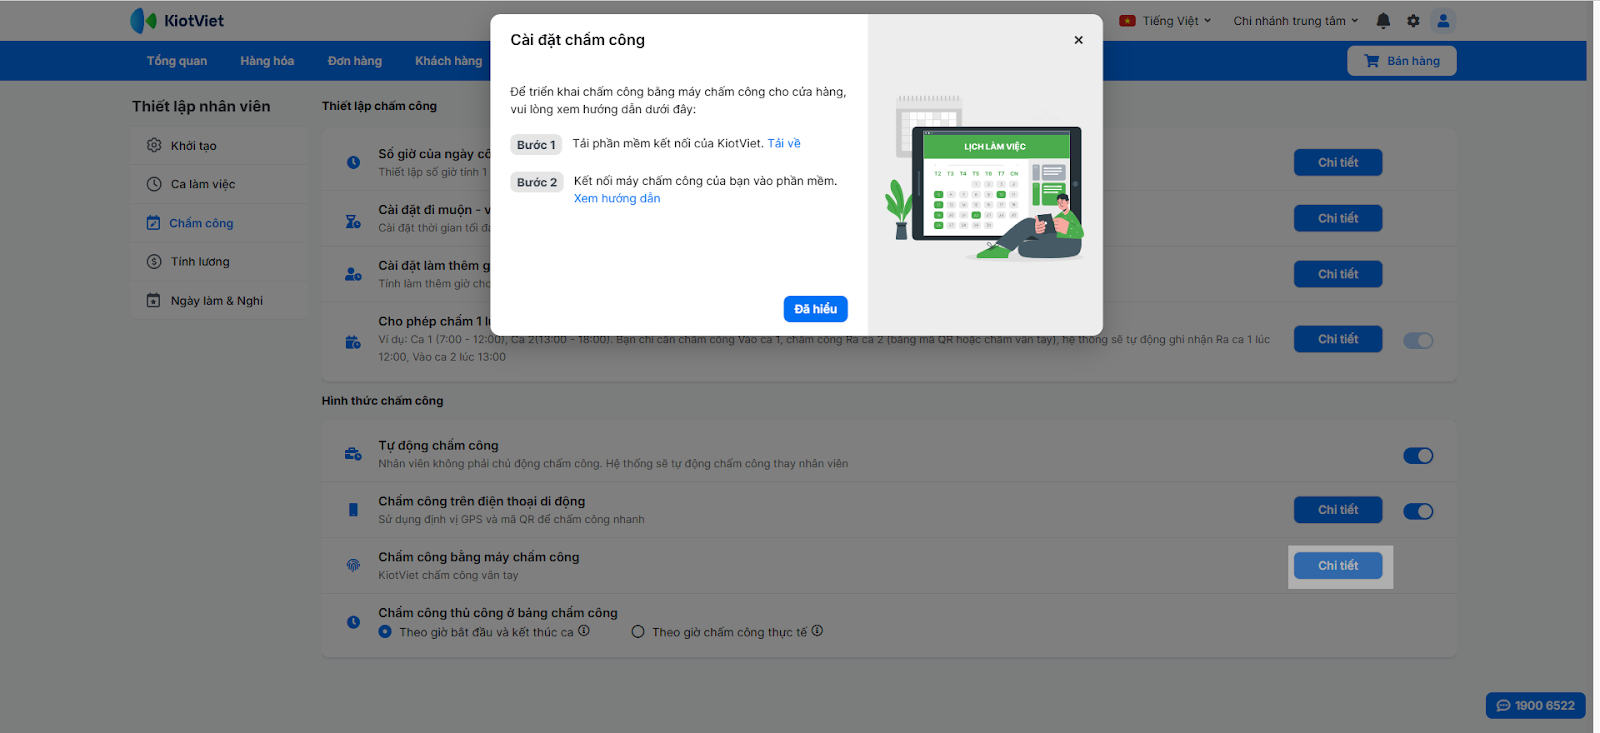Click the fingerprint timekeeping machine icon
Viewport: 1600px width, 733px height.
coord(353,565)
